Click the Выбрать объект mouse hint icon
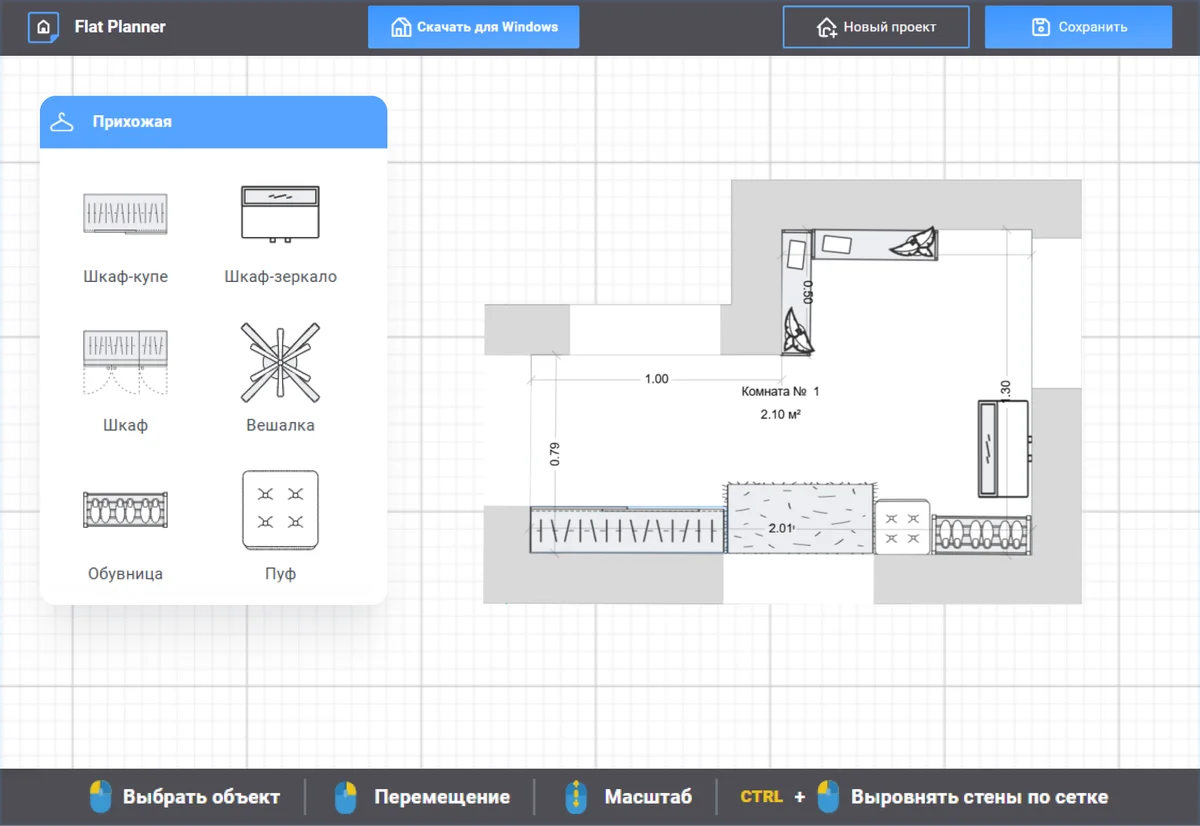 point(101,797)
